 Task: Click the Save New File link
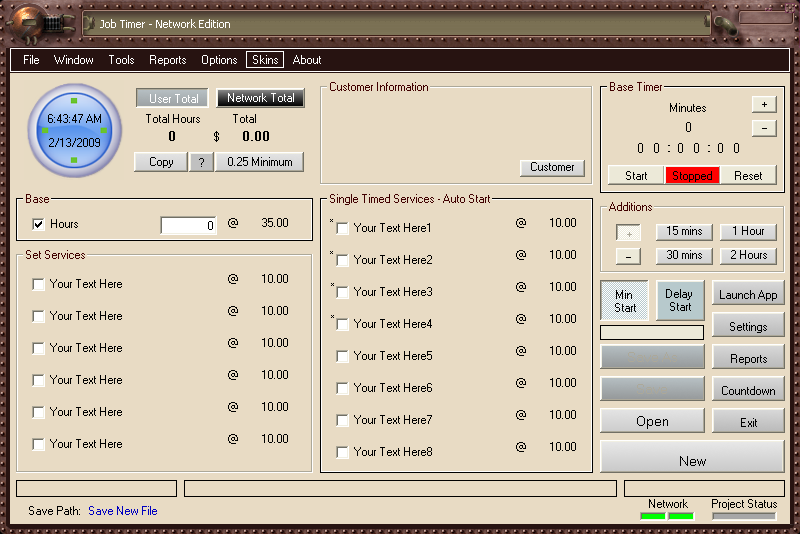122,511
